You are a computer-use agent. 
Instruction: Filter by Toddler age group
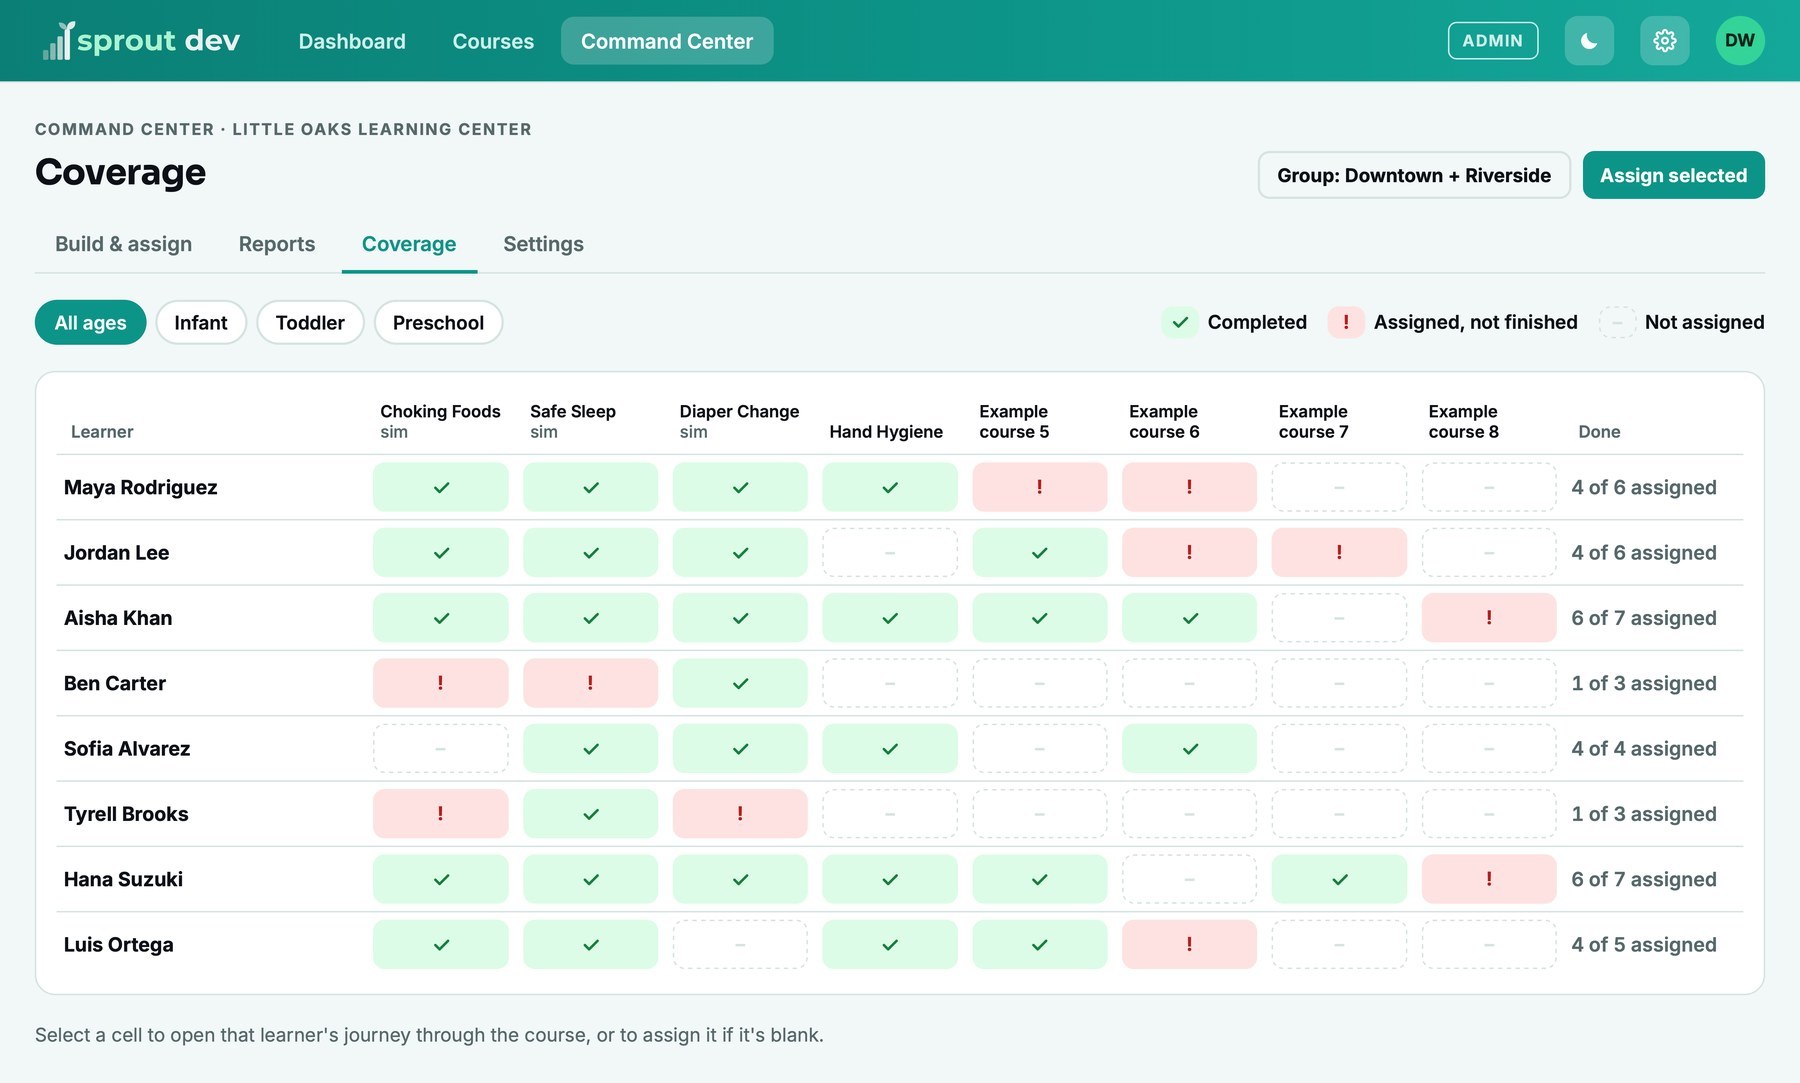click(310, 322)
